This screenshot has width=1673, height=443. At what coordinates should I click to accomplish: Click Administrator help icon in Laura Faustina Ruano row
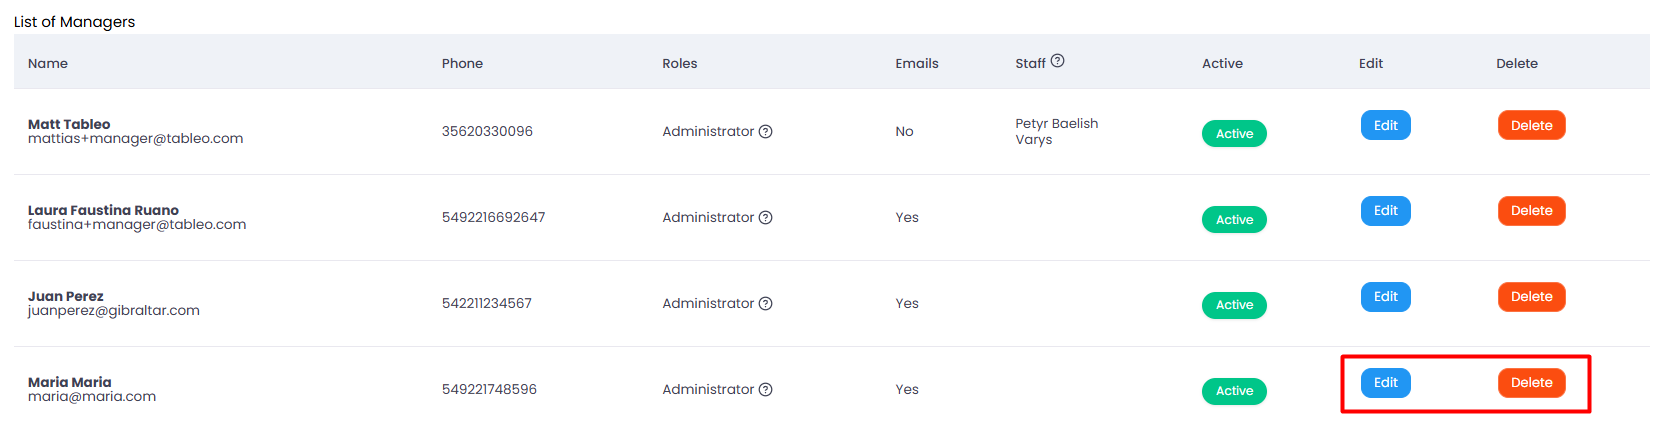click(x=765, y=218)
